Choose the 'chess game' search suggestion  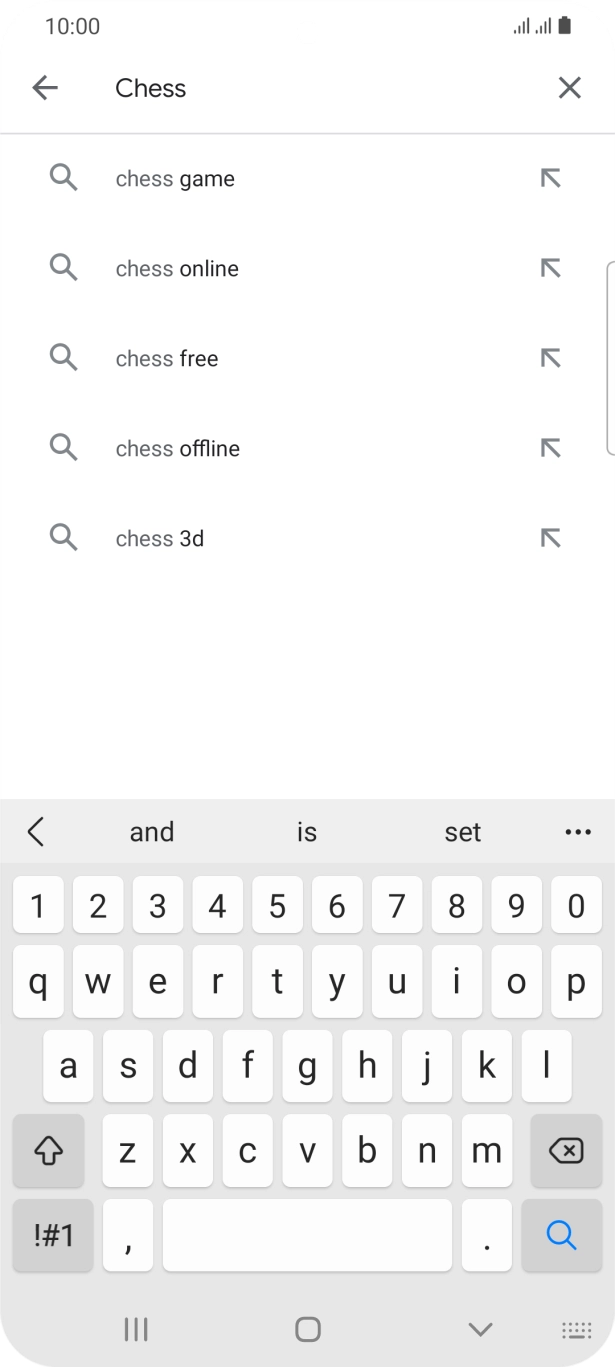175,178
